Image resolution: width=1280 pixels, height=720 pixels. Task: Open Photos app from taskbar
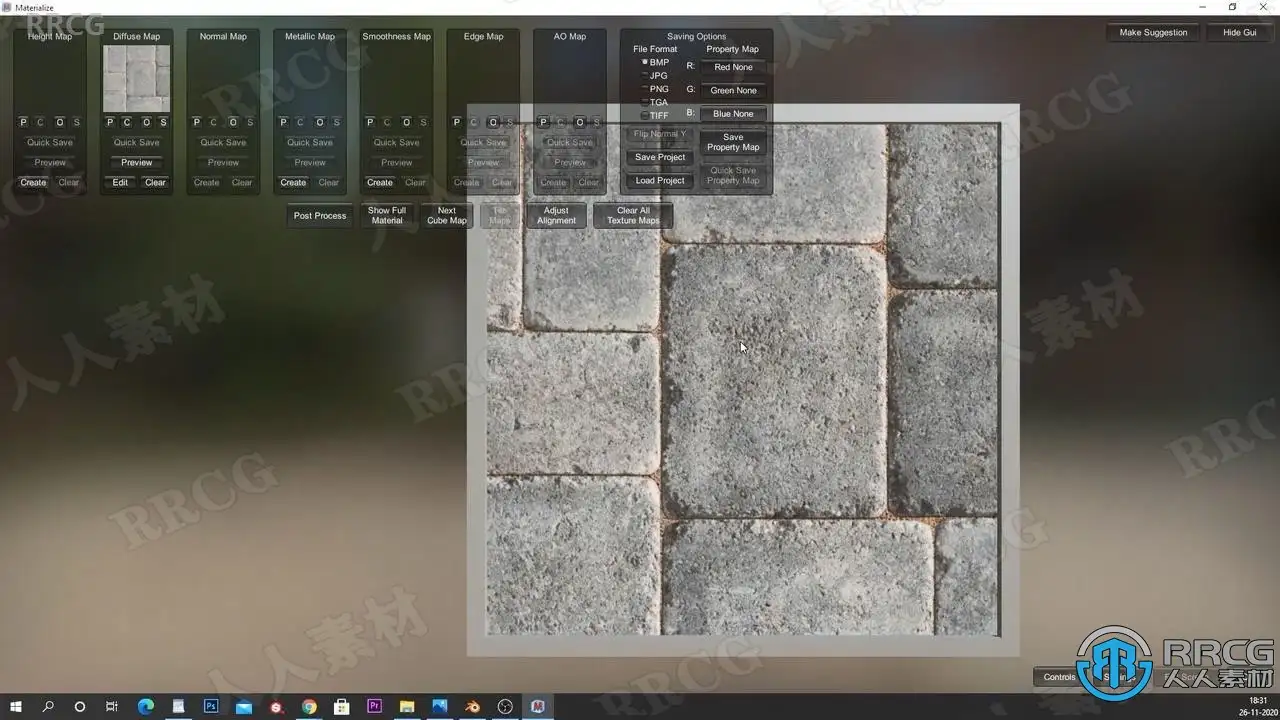(440, 706)
